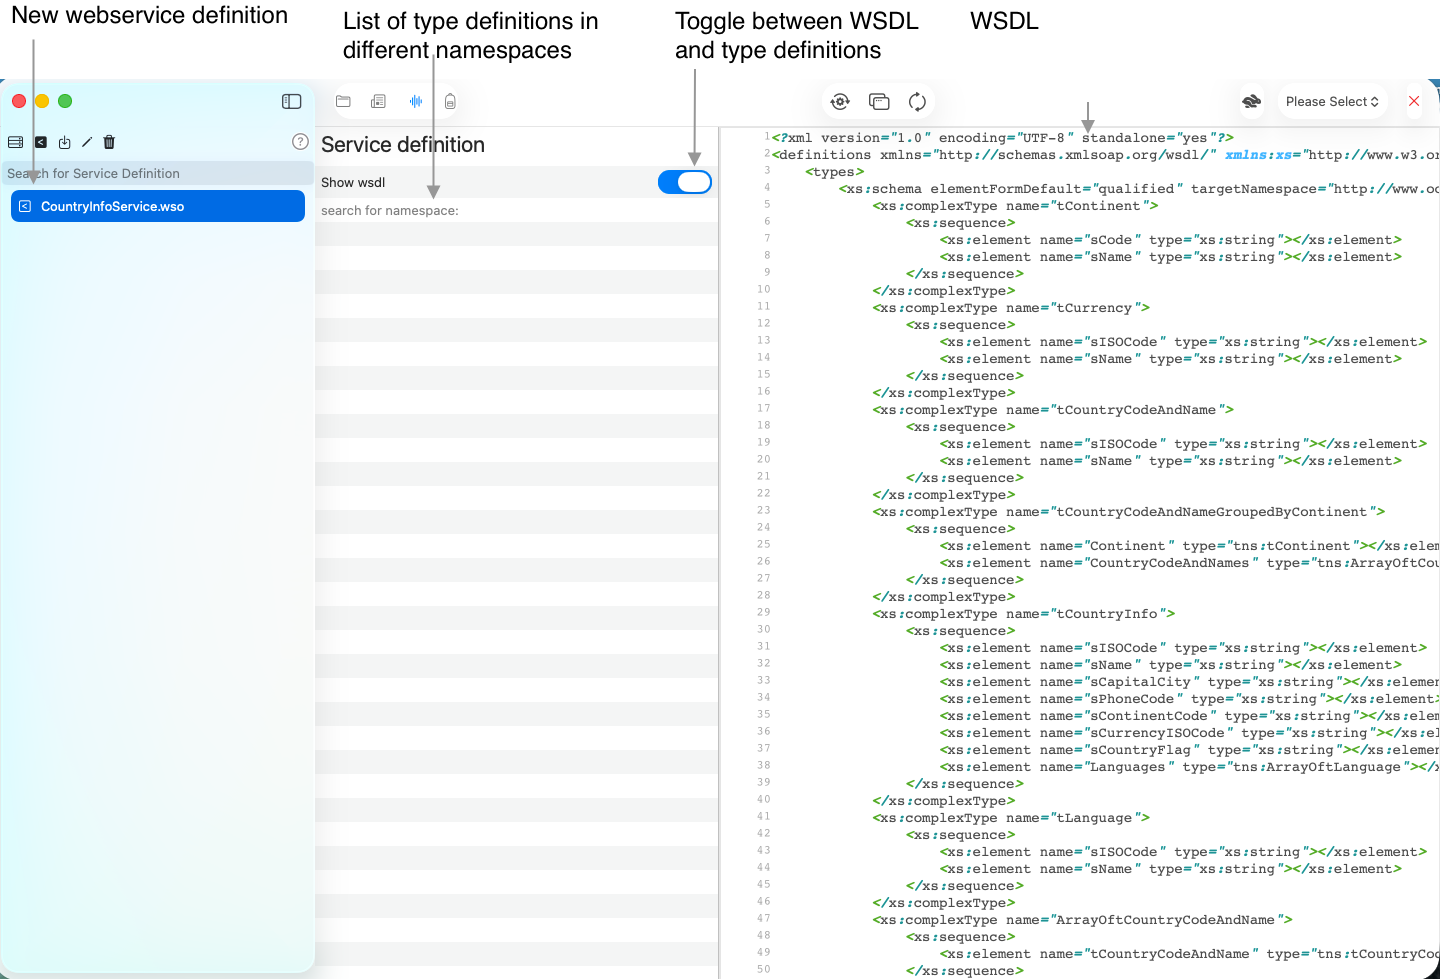
Task: Open the folder browser icon
Action: tap(343, 101)
